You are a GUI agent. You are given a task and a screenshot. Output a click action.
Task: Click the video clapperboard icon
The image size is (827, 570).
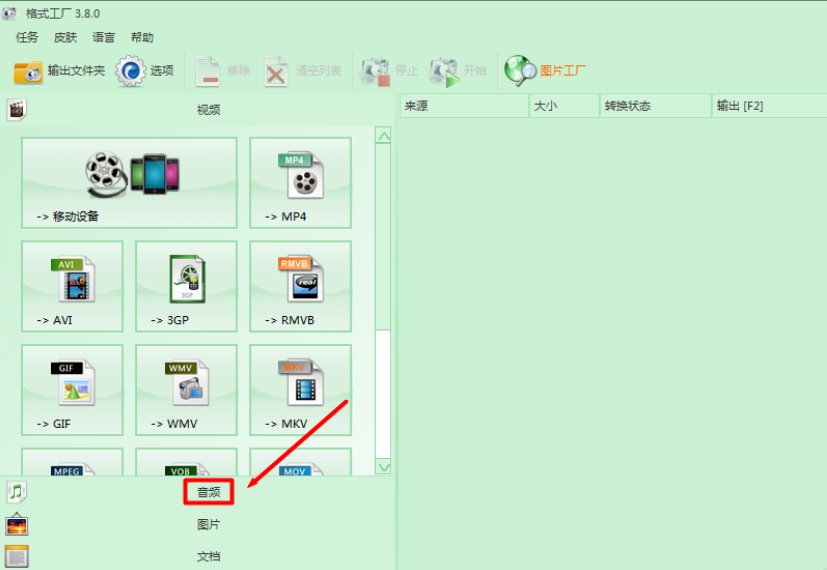17,110
